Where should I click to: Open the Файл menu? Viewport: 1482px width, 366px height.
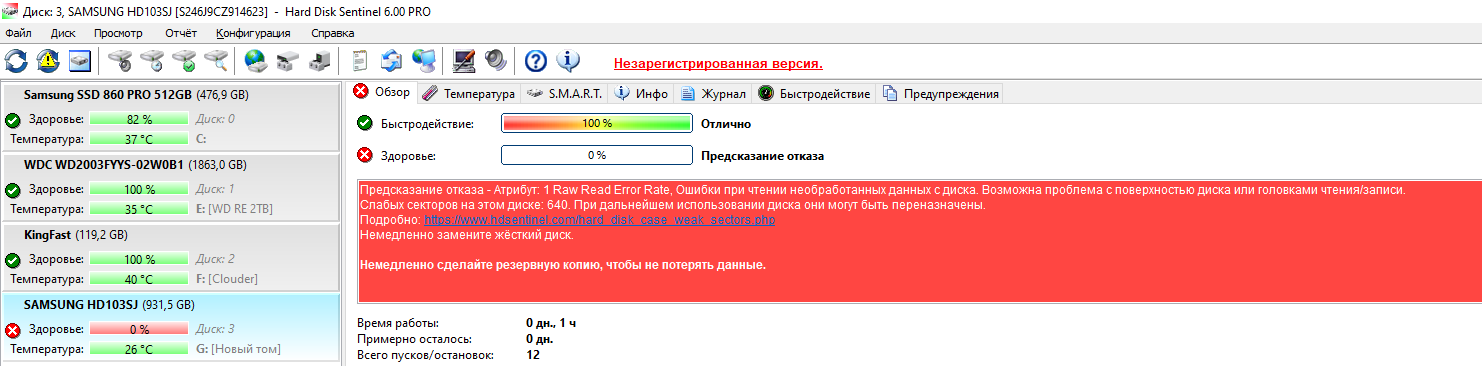(18, 33)
